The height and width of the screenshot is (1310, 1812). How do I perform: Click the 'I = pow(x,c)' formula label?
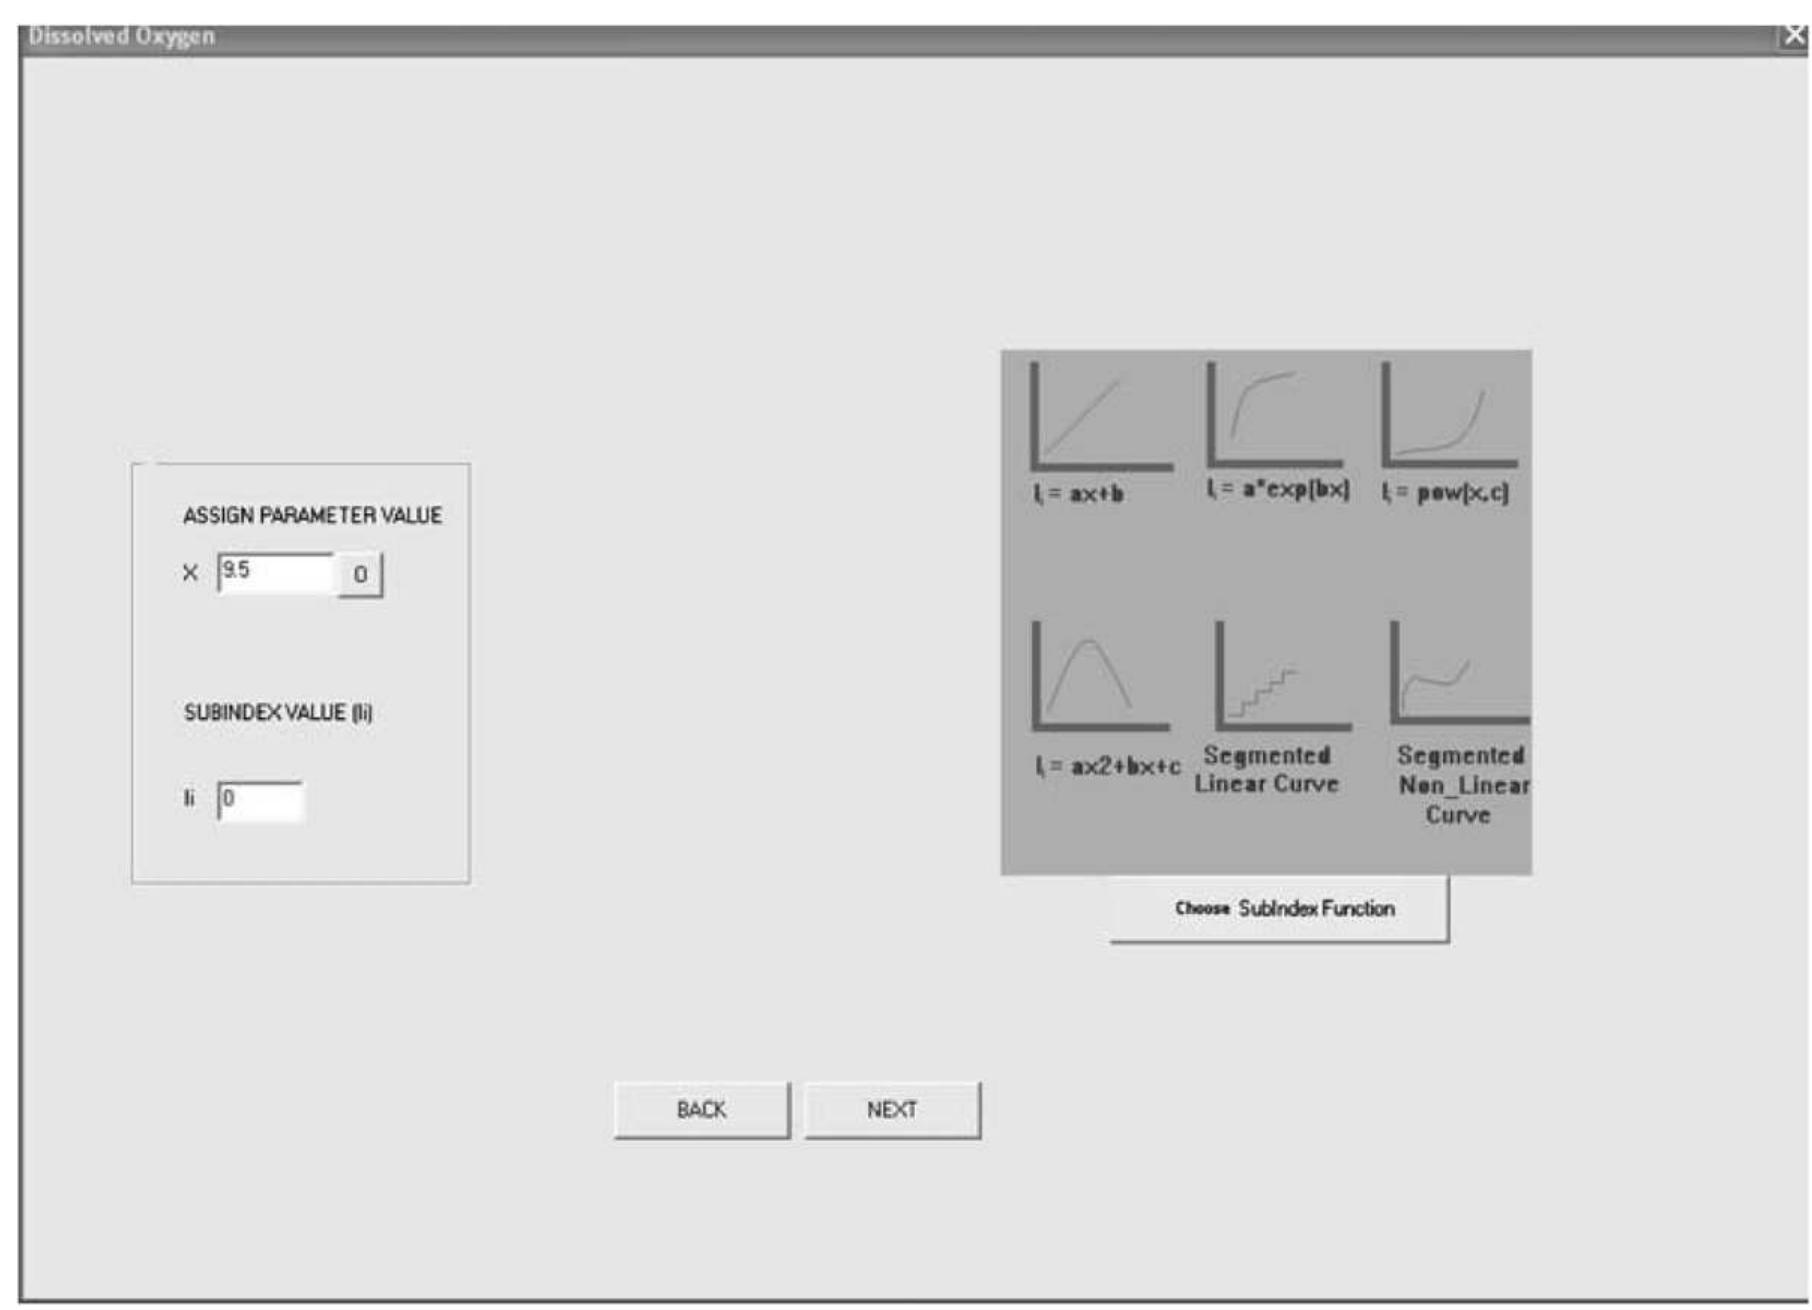[x=1445, y=492]
